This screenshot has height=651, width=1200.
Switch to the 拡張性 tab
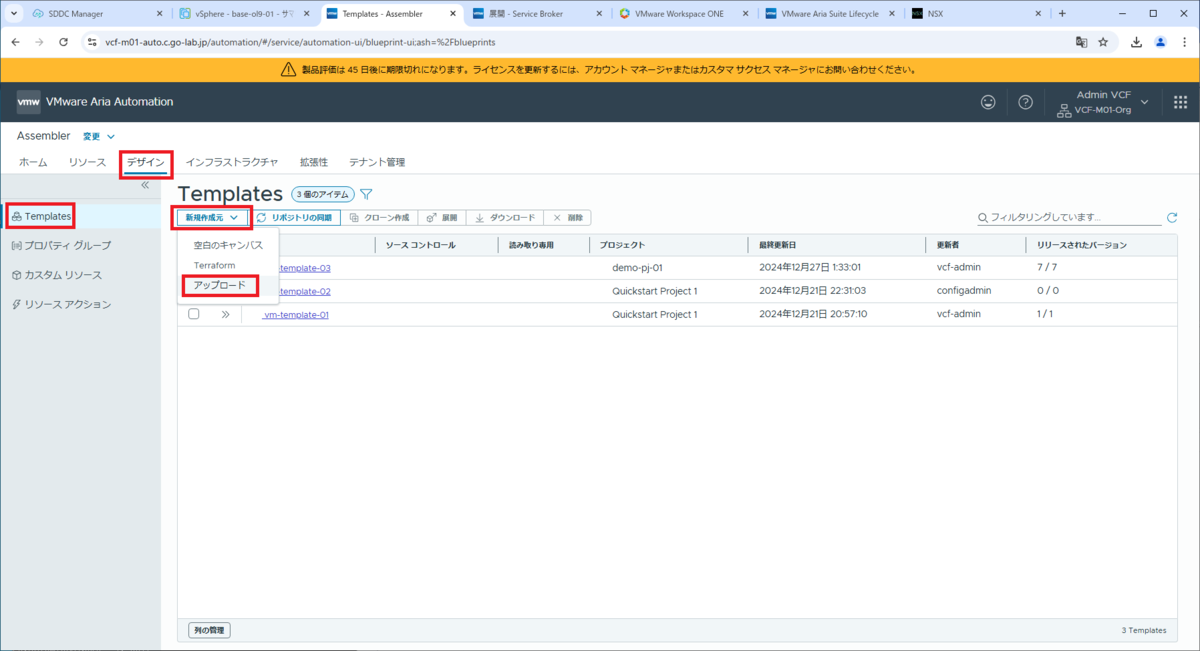[x=314, y=162]
